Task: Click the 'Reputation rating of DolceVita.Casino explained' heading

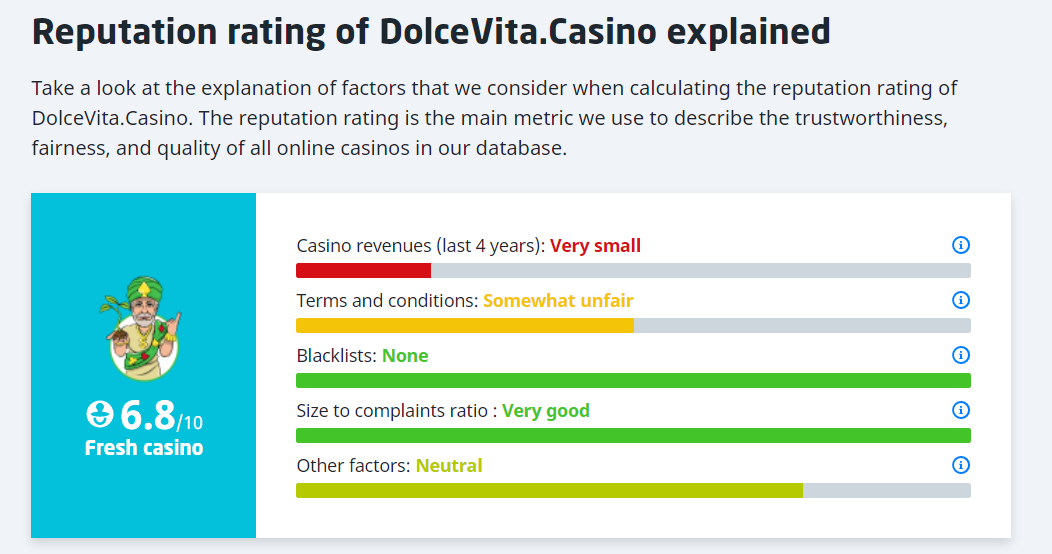Action: click(x=431, y=32)
